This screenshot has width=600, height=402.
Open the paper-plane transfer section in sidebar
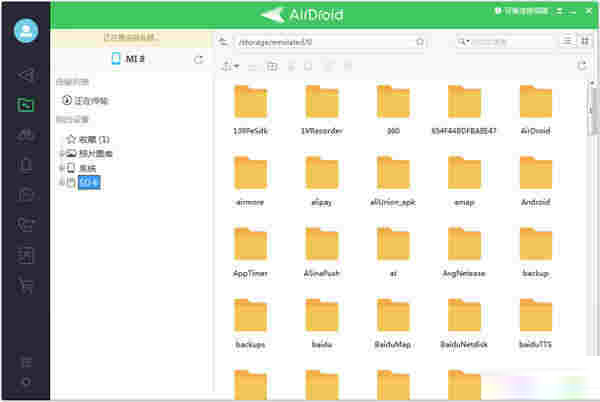click(x=26, y=75)
